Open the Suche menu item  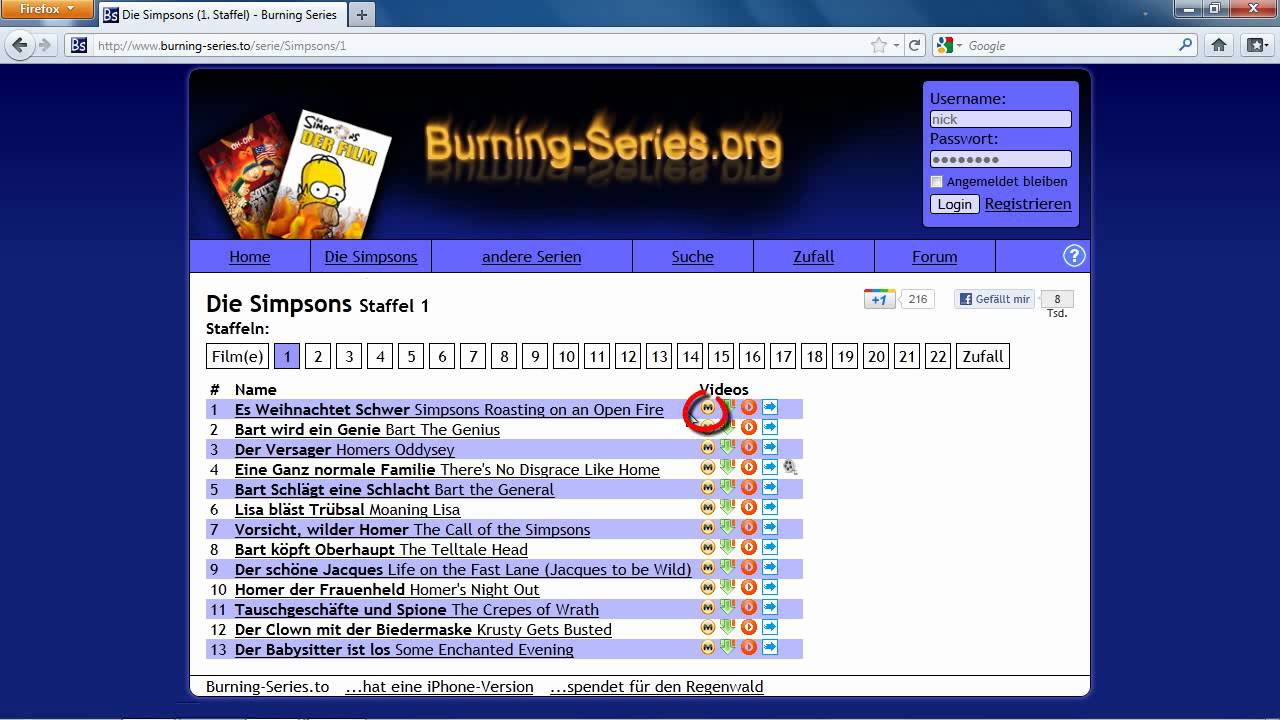point(692,257)
